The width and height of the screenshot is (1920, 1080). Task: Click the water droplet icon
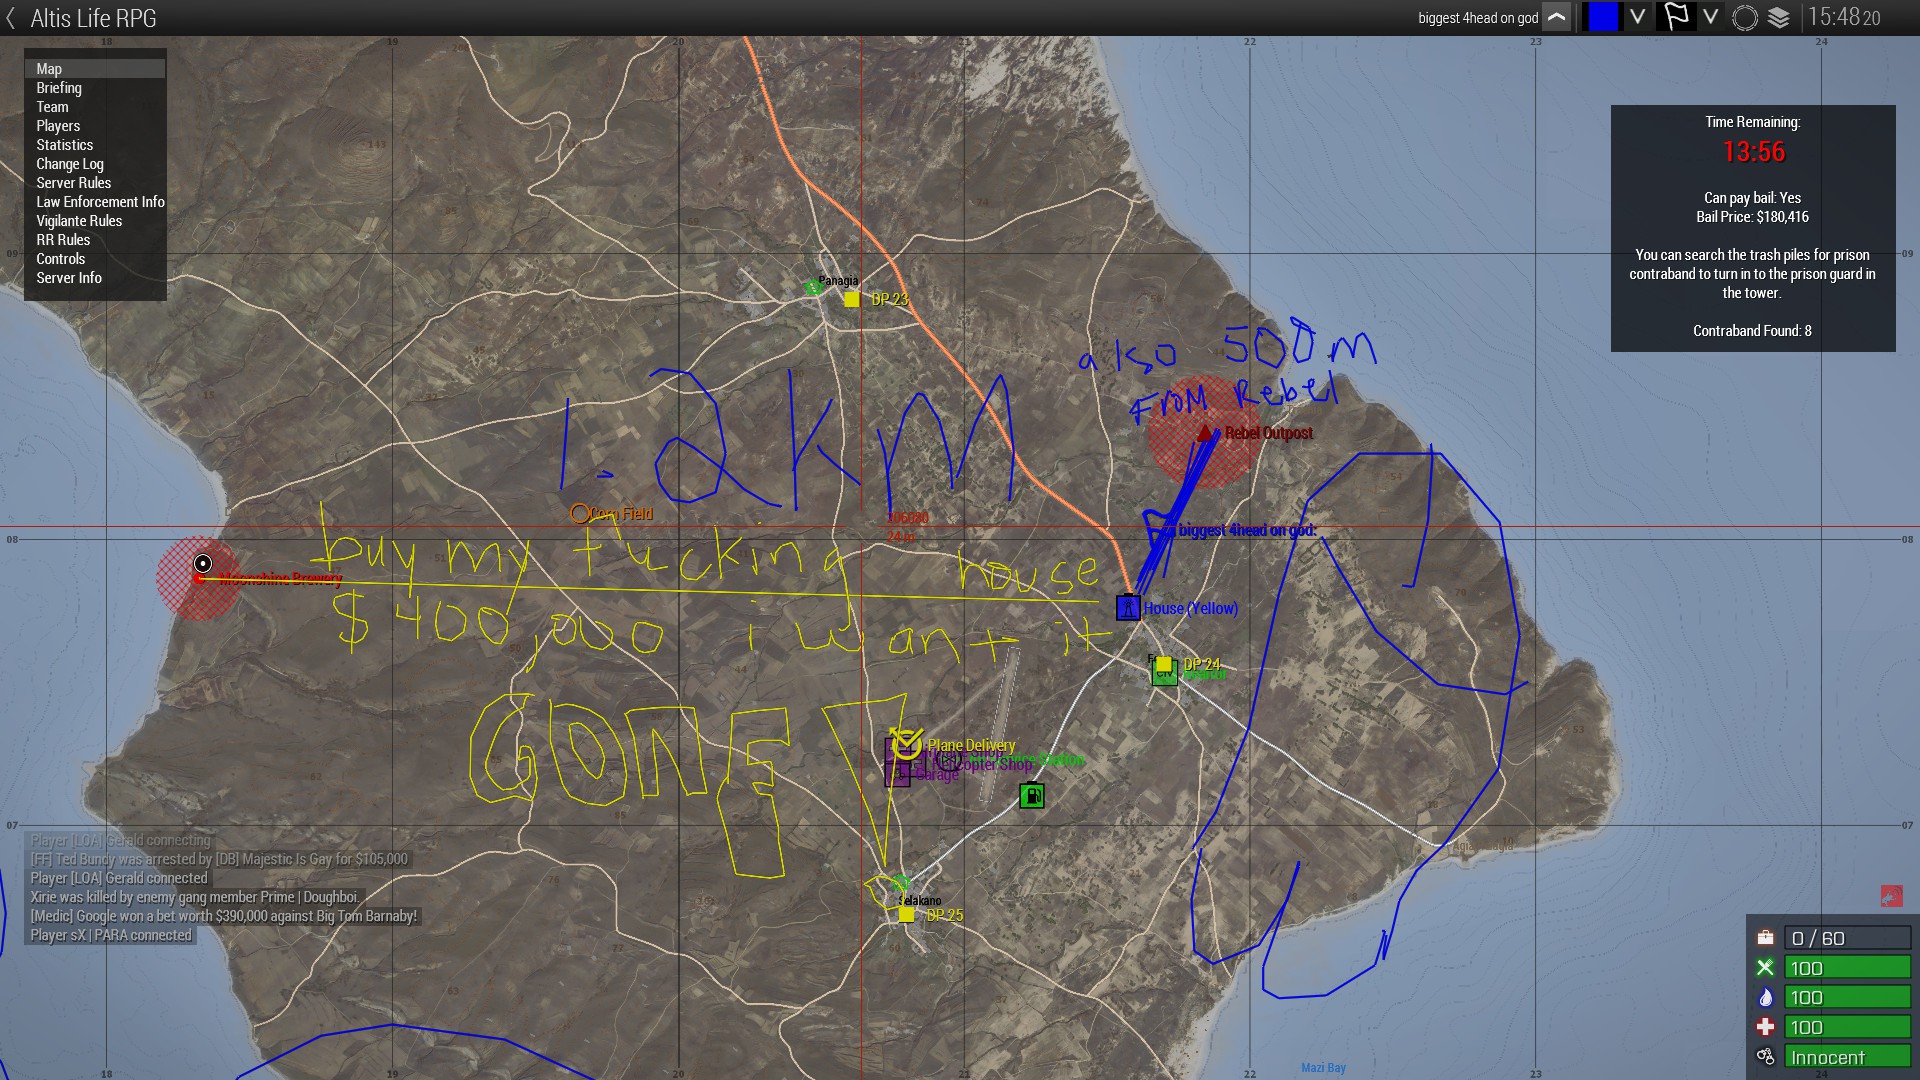(1765, 998)
